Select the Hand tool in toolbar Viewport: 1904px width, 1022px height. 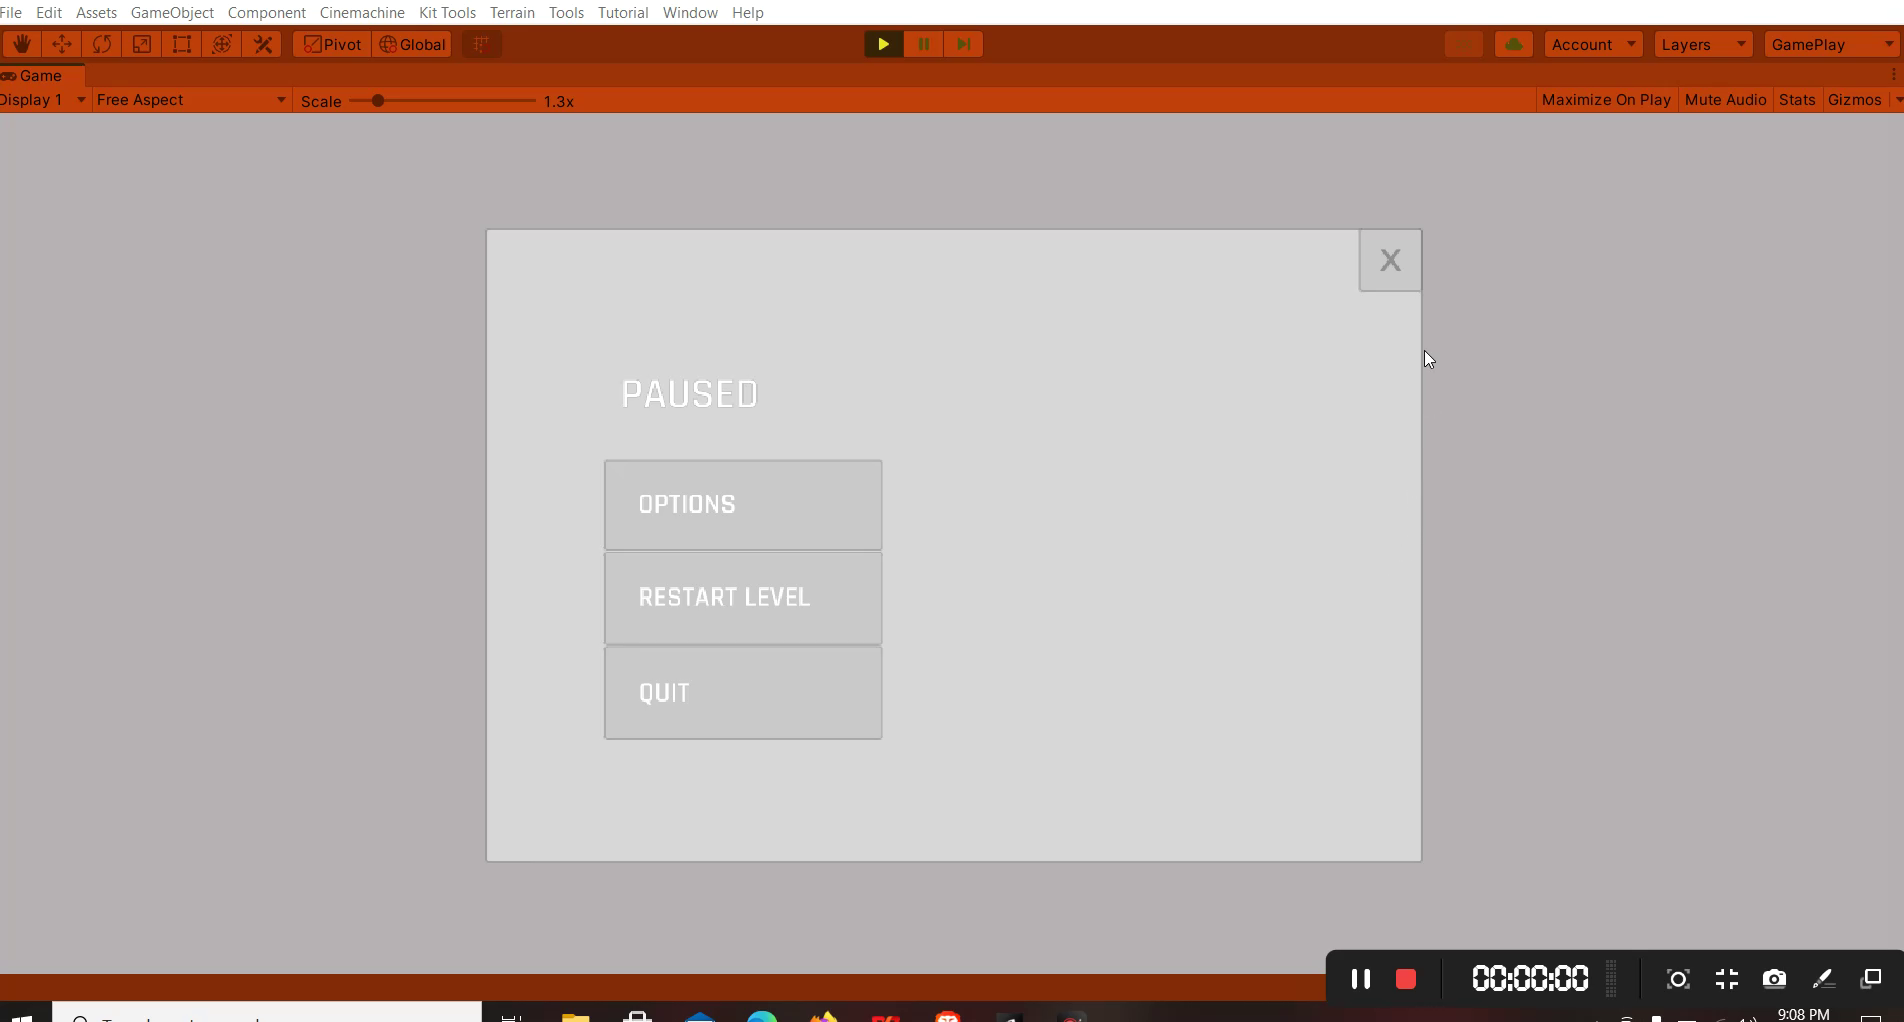tap(21, 44)
